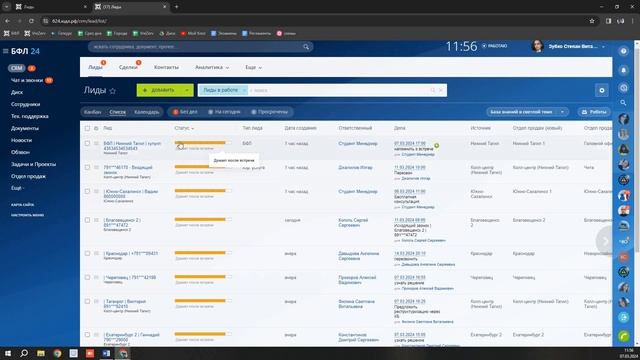Toggle the Работаю workday status
Screen dimensions: 640x360
point(495,46)
